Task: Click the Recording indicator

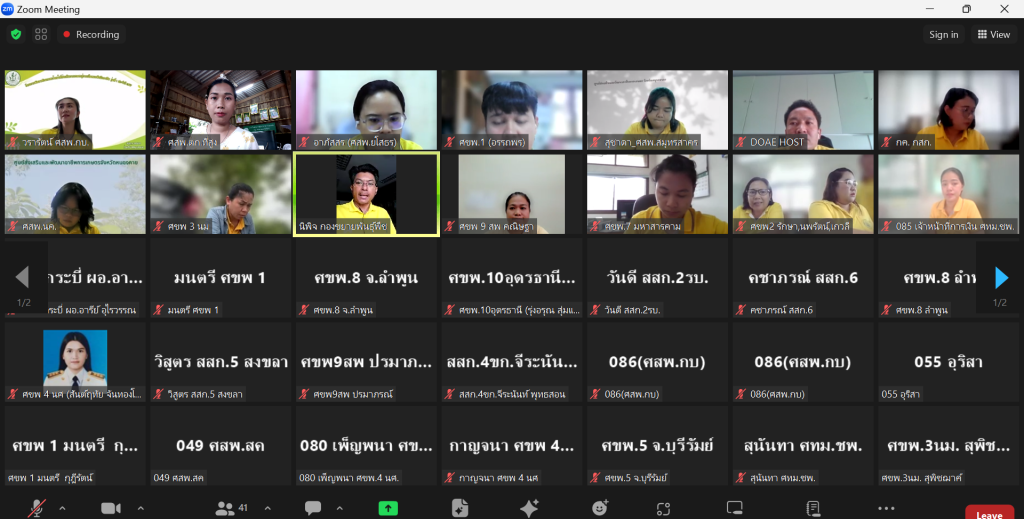Action: coord(91,35)
